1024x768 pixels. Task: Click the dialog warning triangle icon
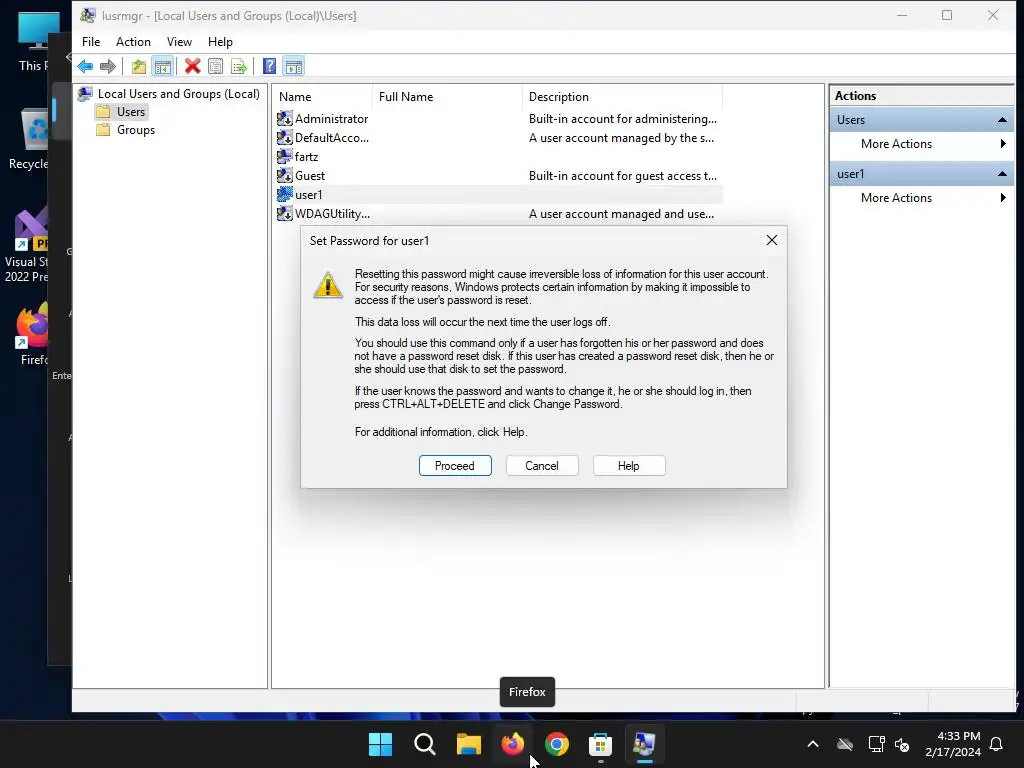click(x=328, y=285)
